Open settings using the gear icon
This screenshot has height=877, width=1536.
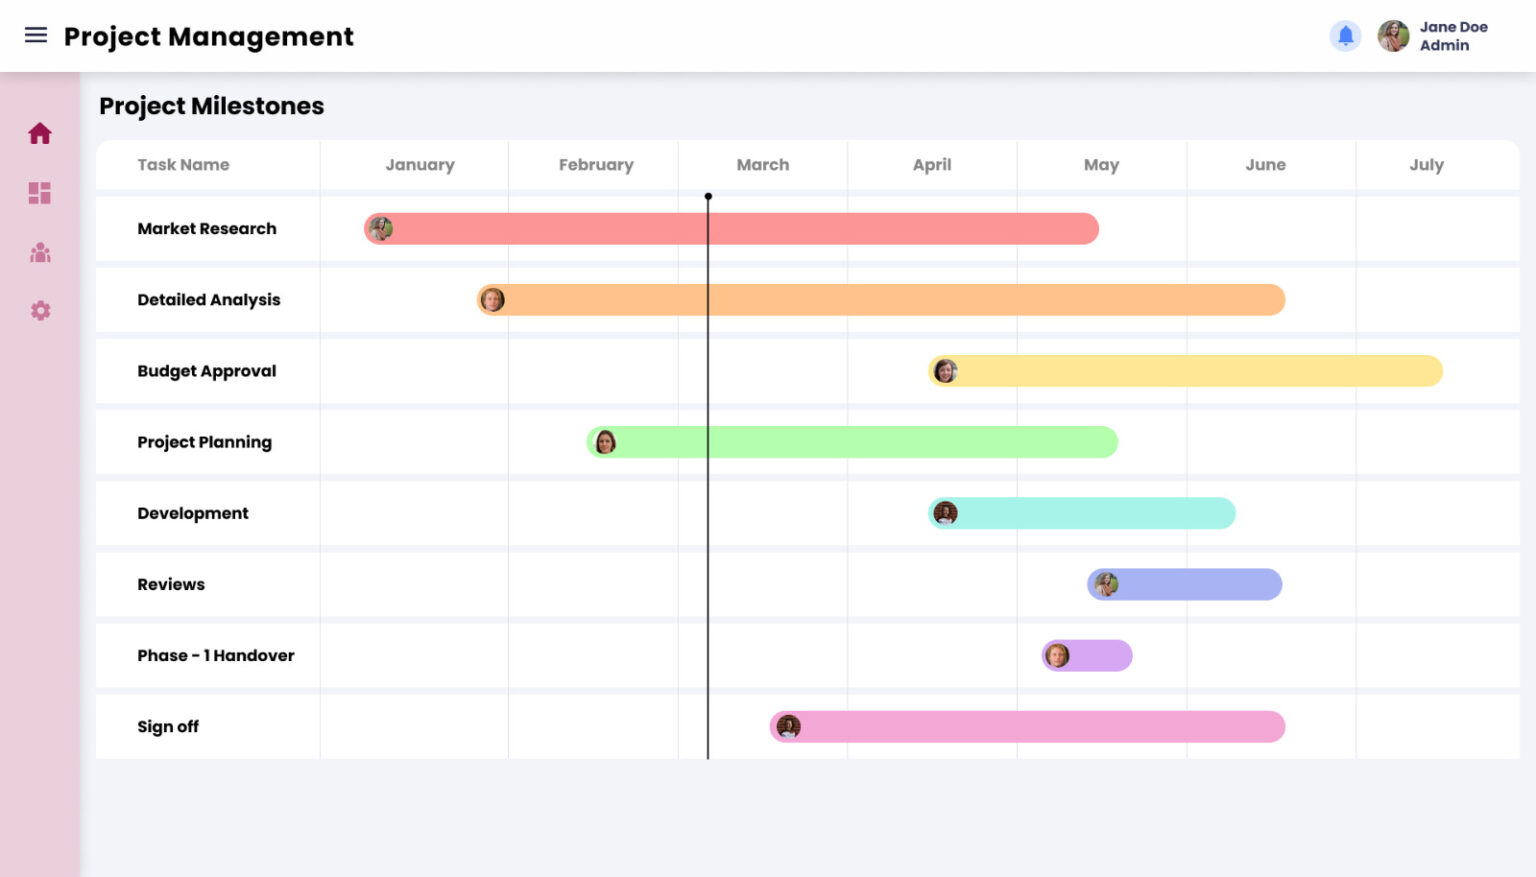tap(40, 310)
